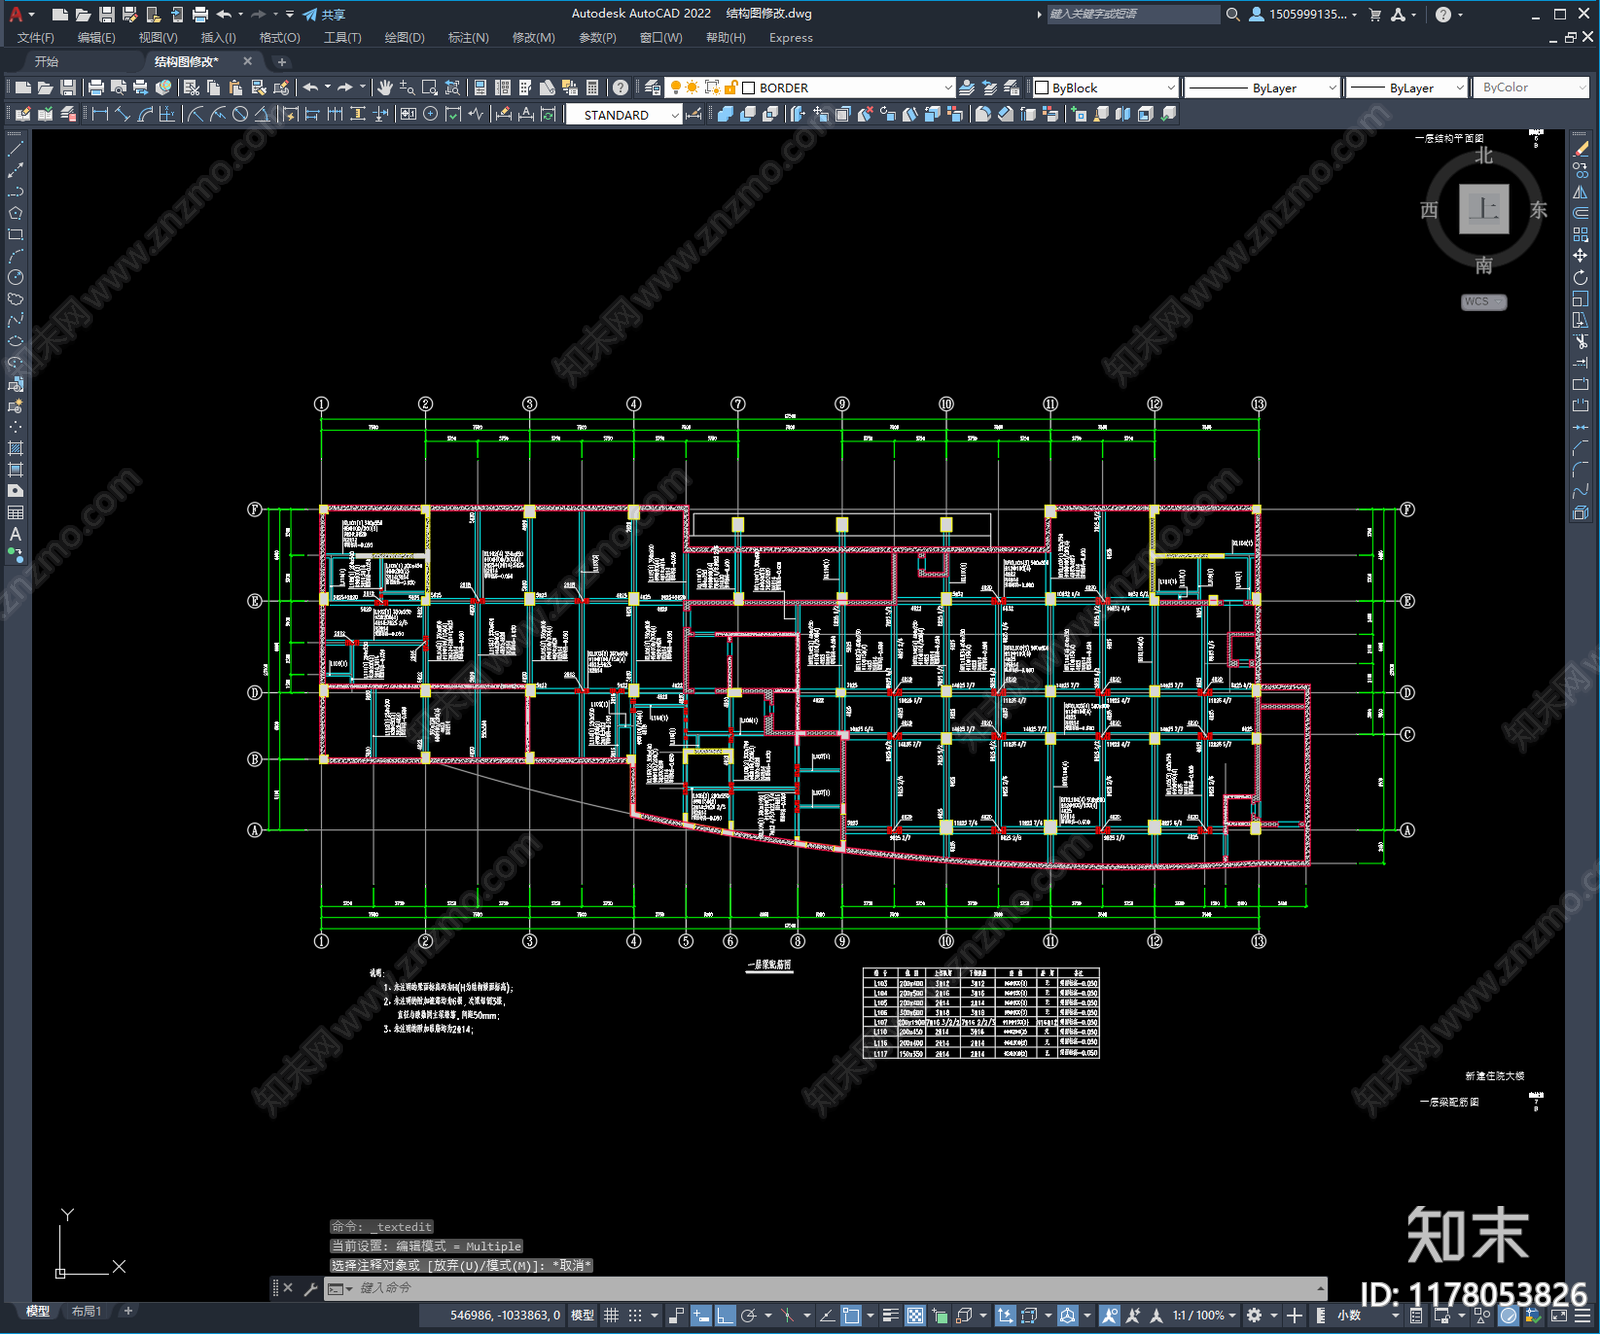Select the Polygon draw tool
Screen dimensions: 1600x1334
16,213
